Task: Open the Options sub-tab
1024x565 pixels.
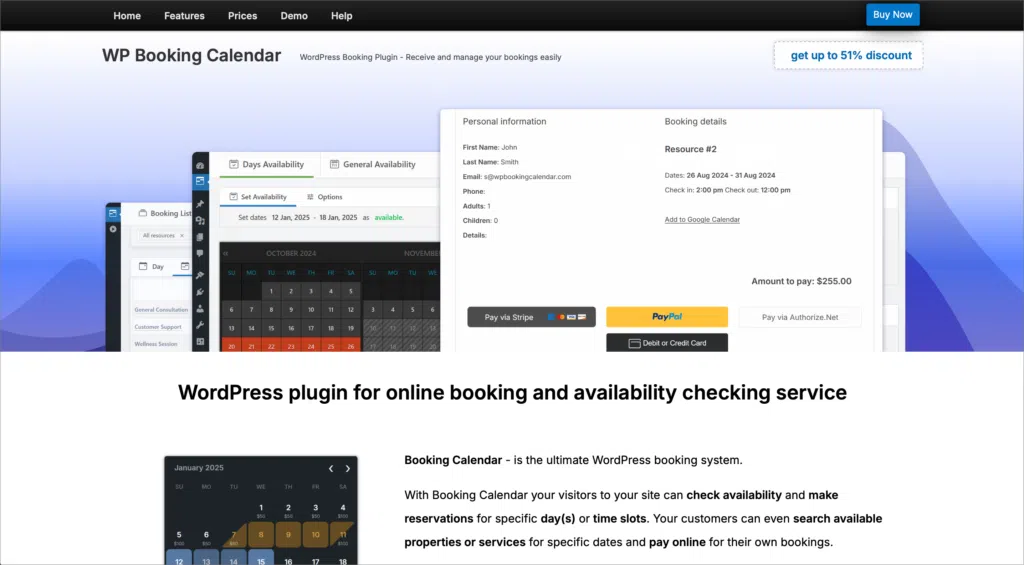Action: click(325, 197)
